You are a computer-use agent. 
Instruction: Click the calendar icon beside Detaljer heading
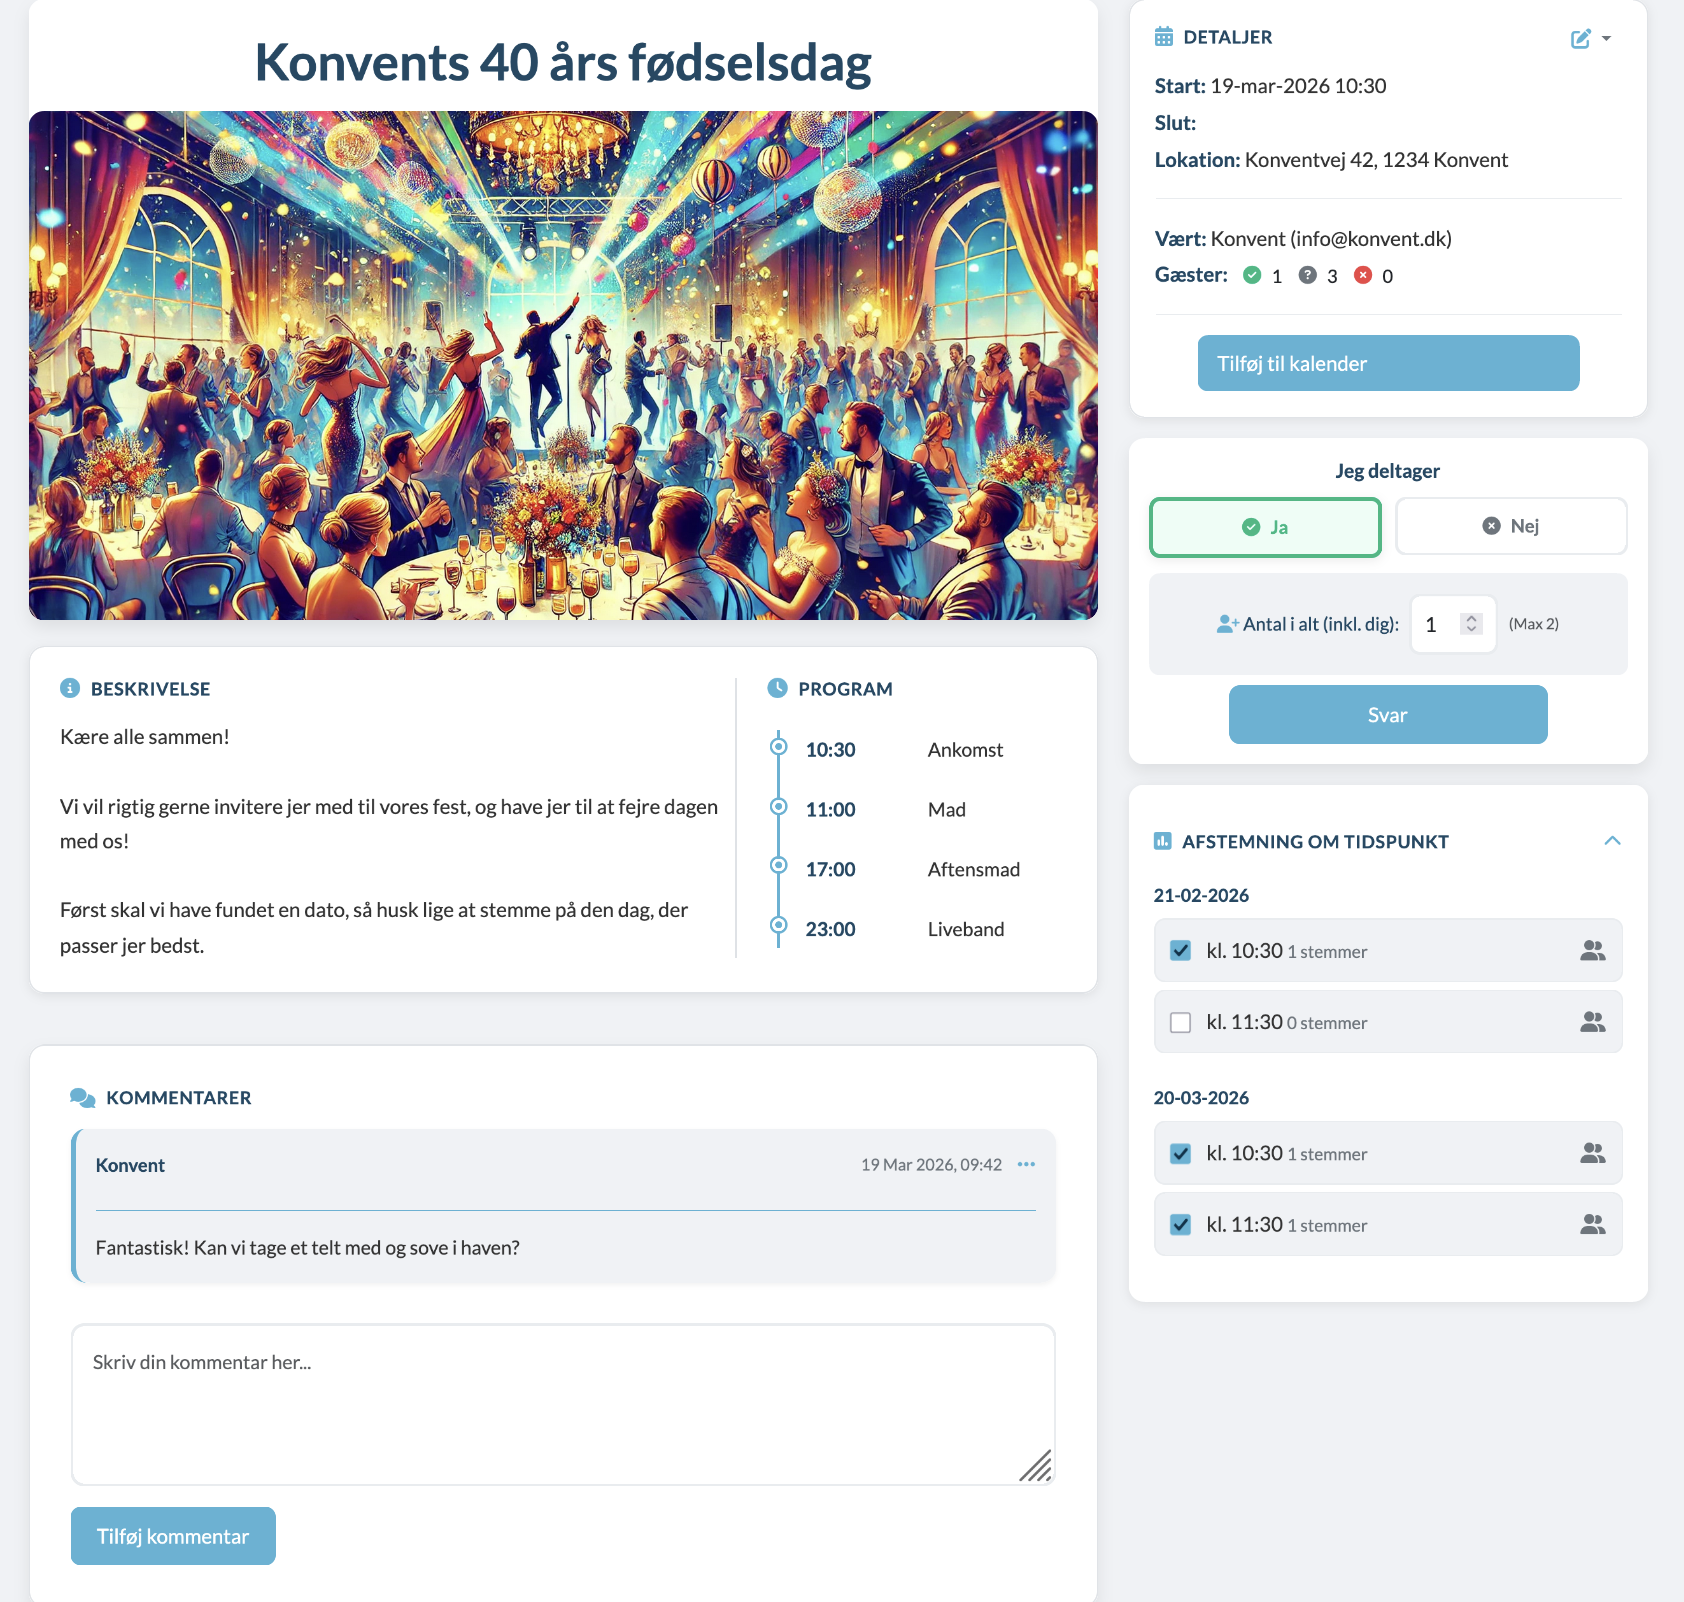pos(1162,36)
